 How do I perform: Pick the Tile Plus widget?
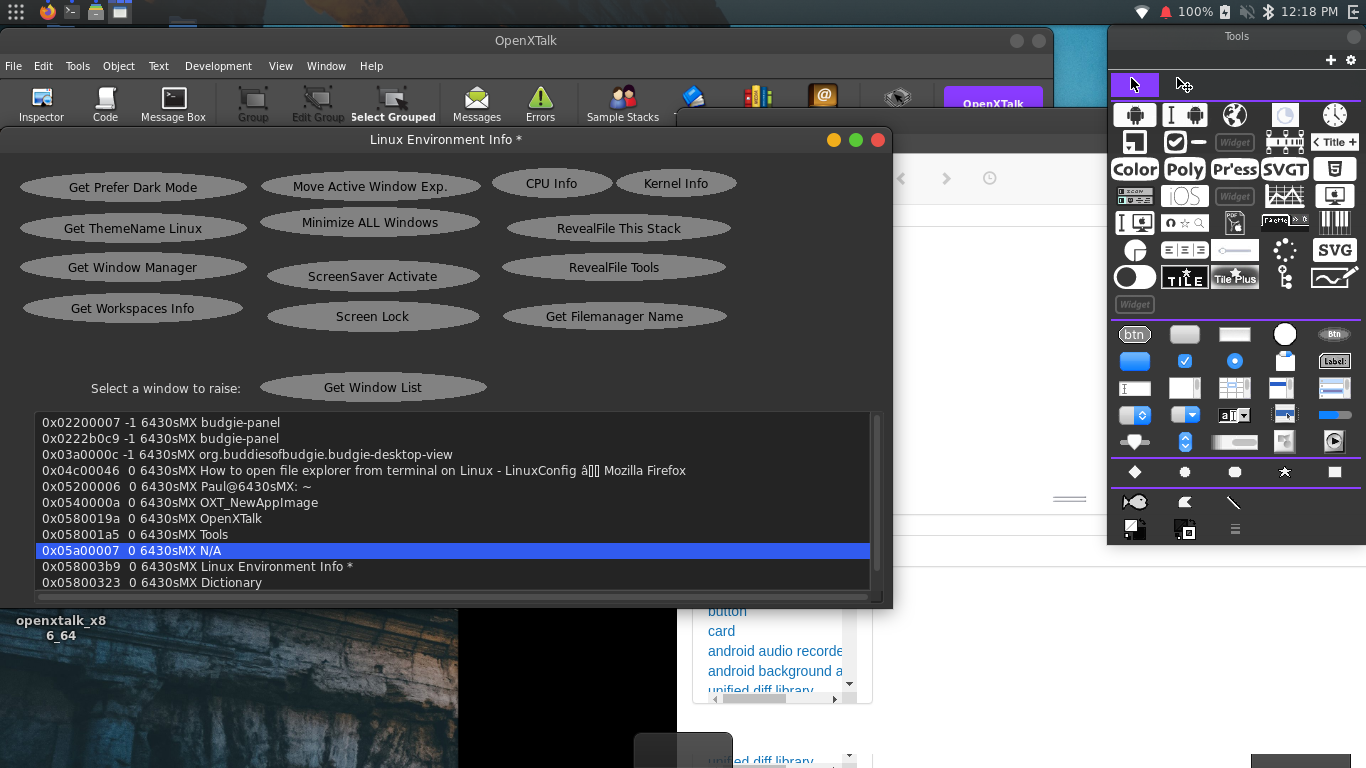[x=1235, y=277]
